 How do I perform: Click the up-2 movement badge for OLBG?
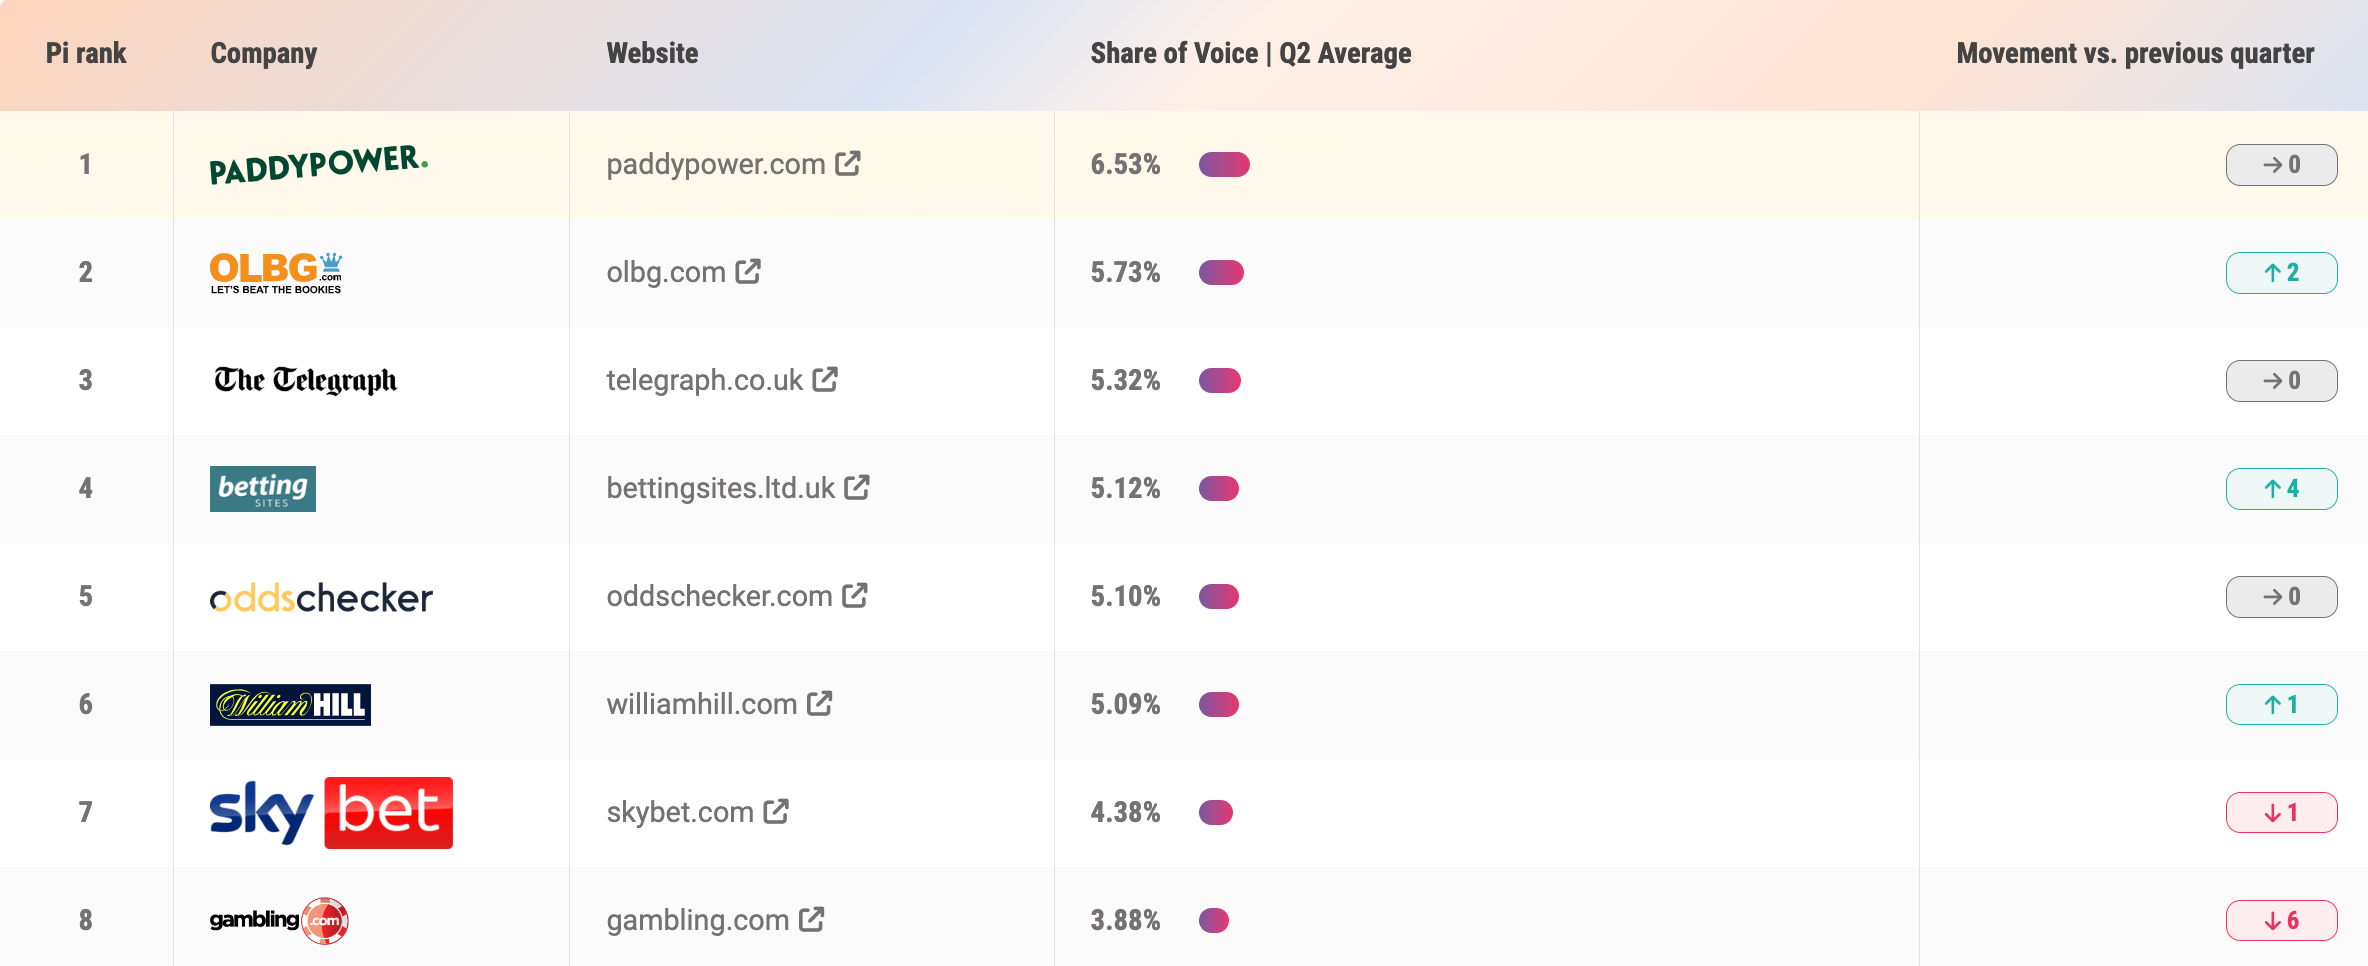(x=2281, y=272)
